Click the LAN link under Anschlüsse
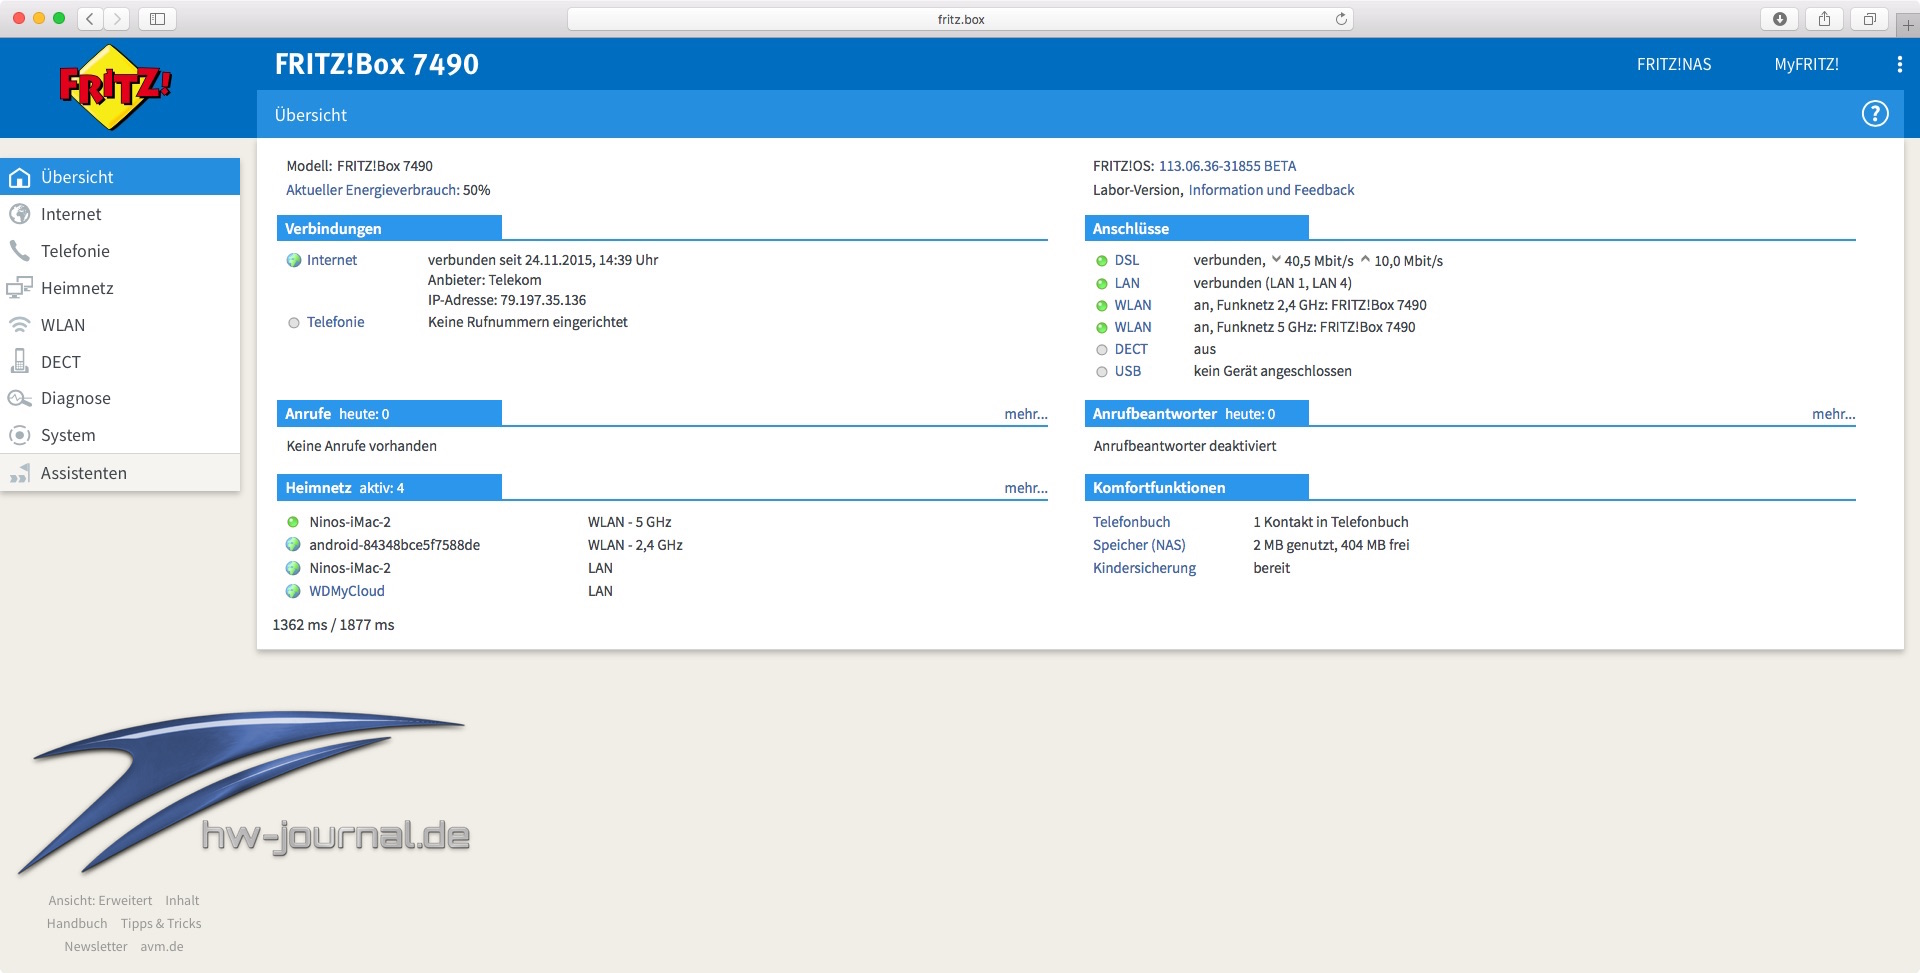The width and height of the screenshot is (1920, 973). pyautogui.click(x=1127, y=283)
